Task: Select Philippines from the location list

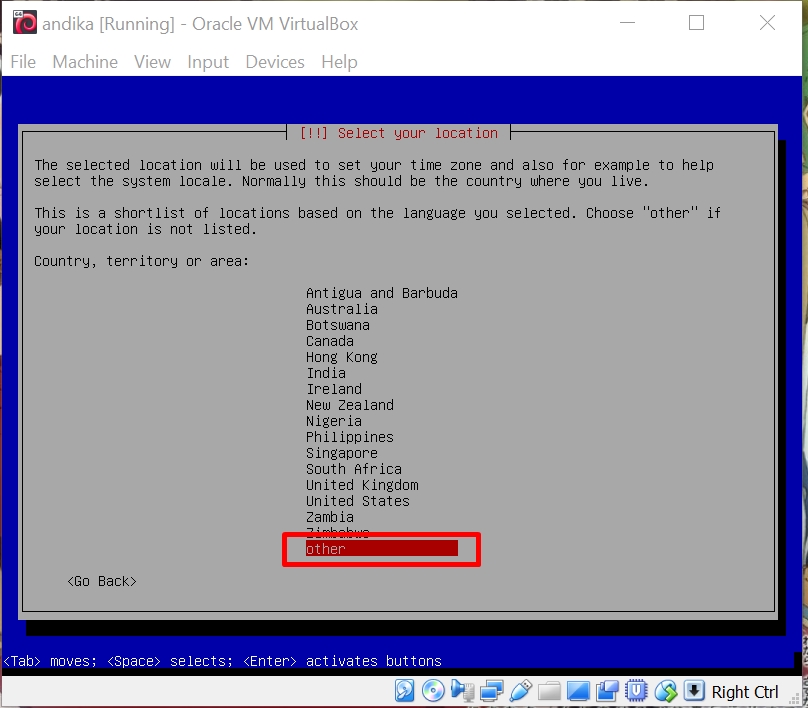Action: point(350,437)
